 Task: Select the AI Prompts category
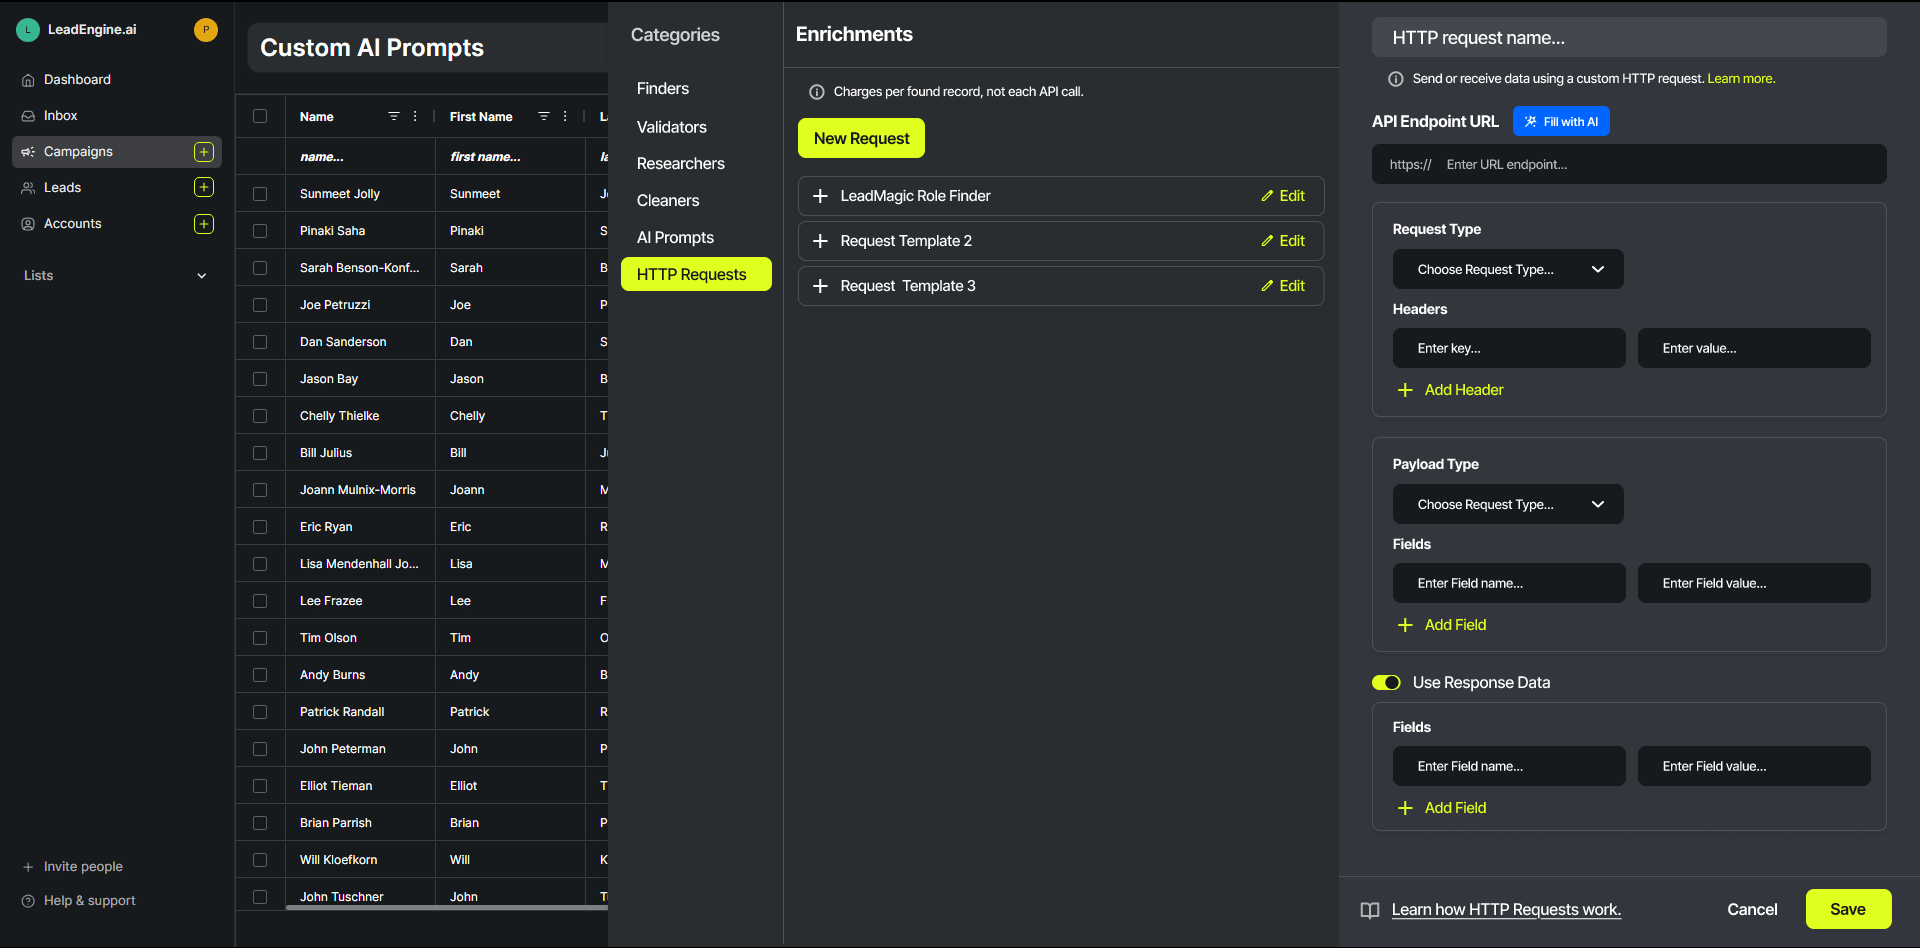click(x=675, y=238)
